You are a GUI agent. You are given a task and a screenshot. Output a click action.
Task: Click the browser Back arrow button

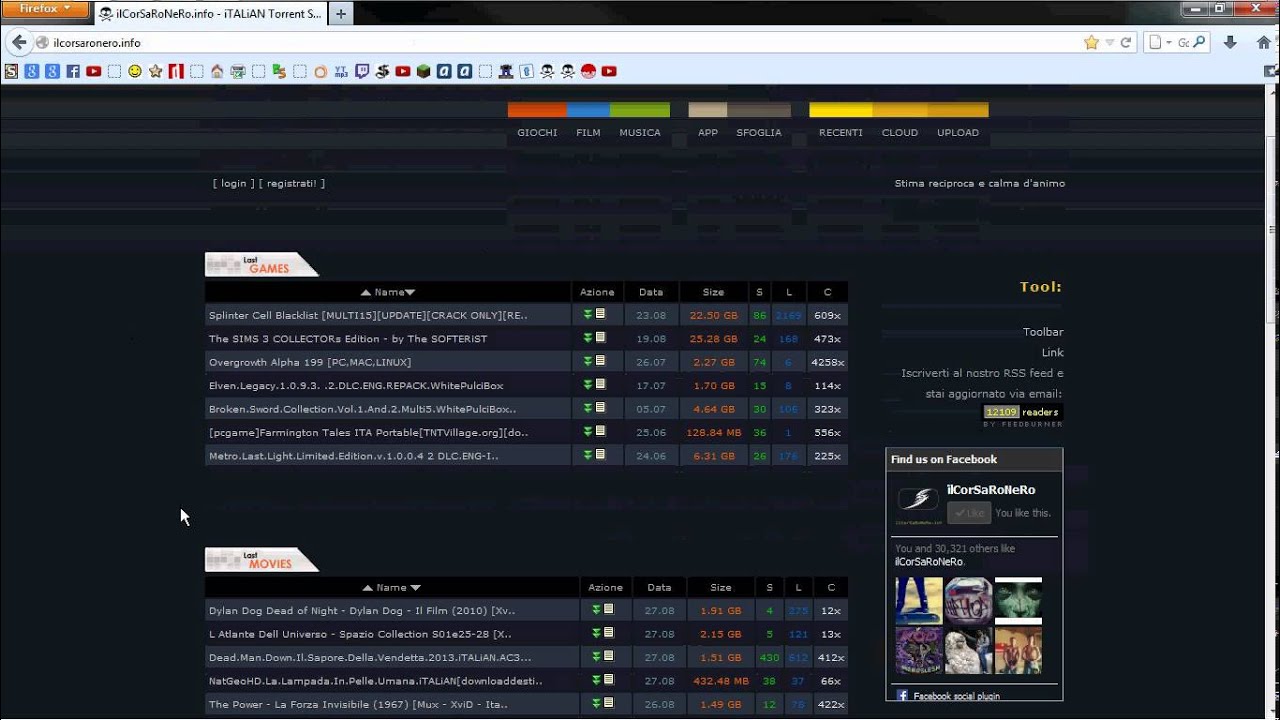pyautogui.click(x=18, y=42)
